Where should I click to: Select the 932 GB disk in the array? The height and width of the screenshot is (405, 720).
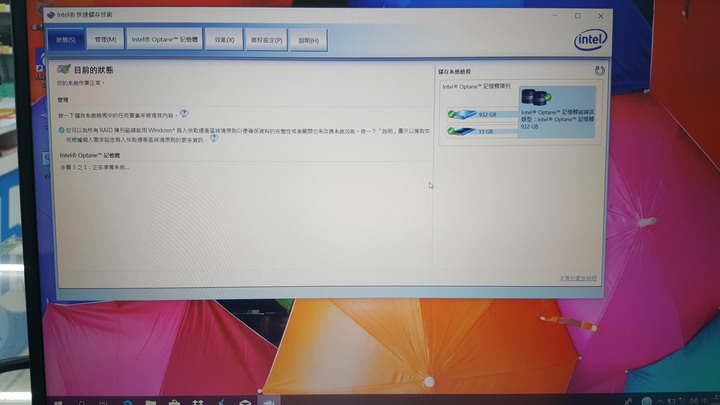[x=482, y=114]
